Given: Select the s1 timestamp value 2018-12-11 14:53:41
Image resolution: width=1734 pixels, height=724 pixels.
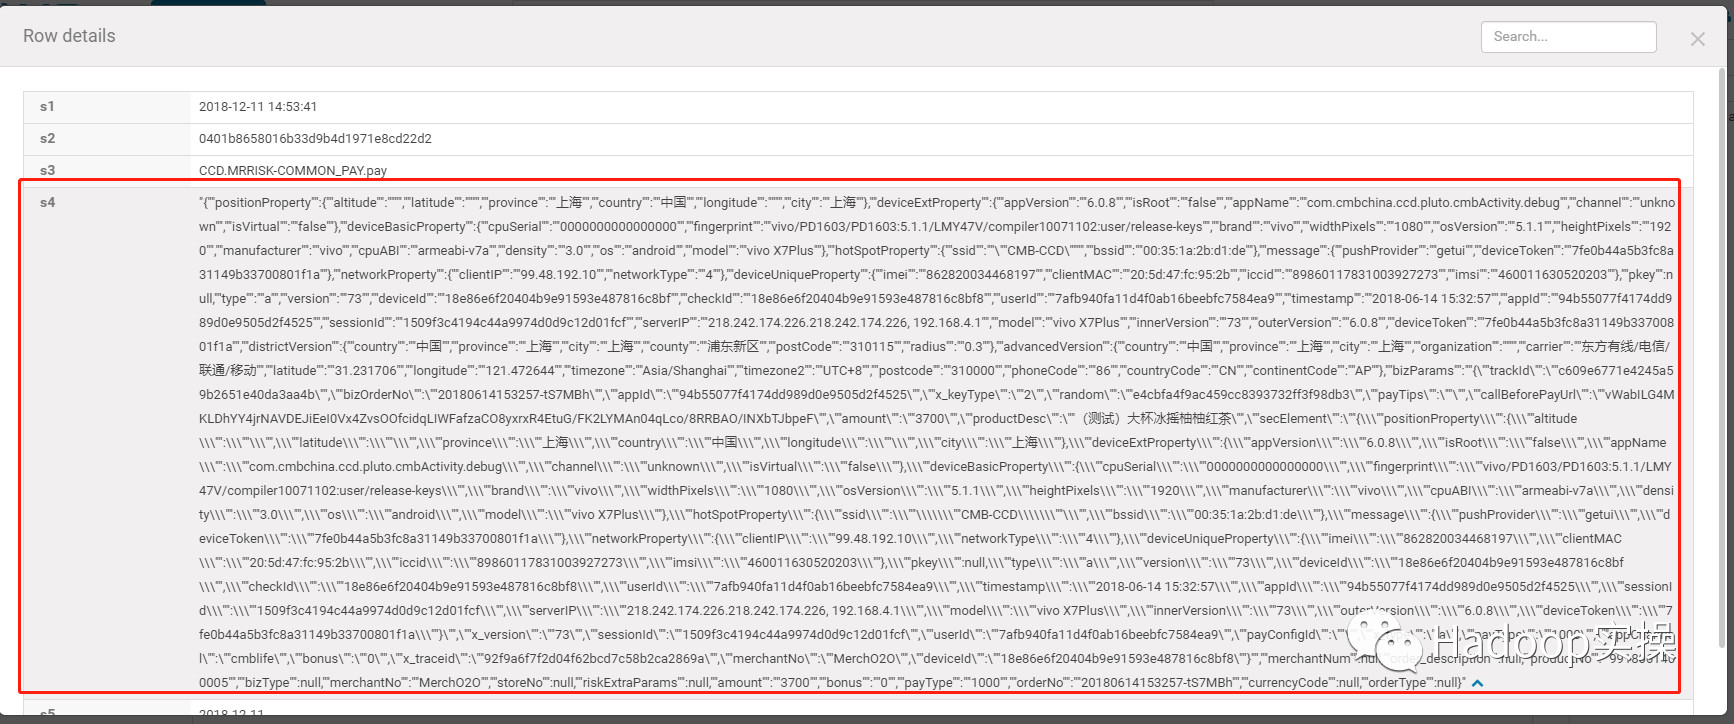Looking at the screenshot, I should [x=258, y=107].
